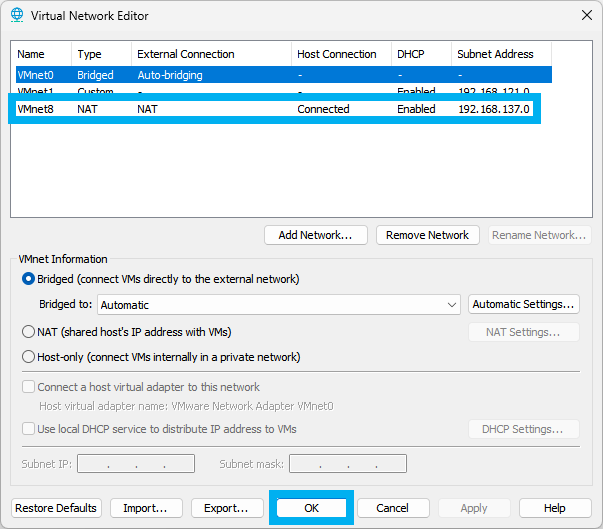Click the DHCP column header
The image size is (603, 529).
pos(421,54)
